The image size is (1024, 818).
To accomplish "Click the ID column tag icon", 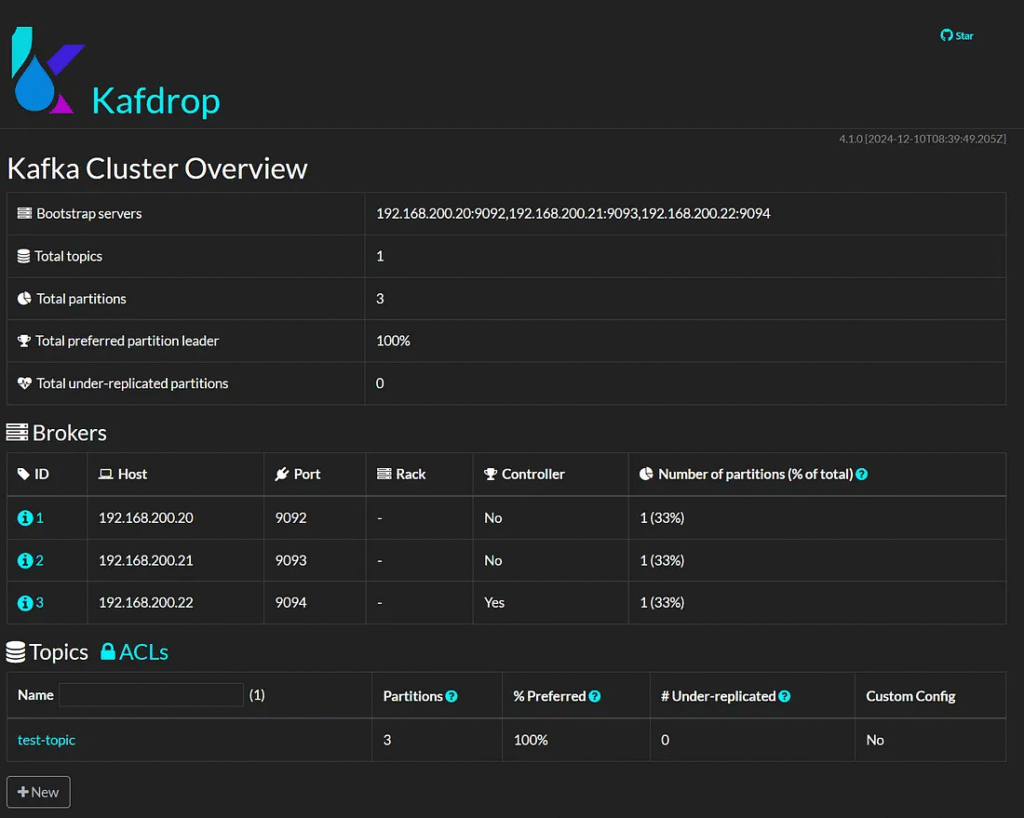I will click(24, 474).
